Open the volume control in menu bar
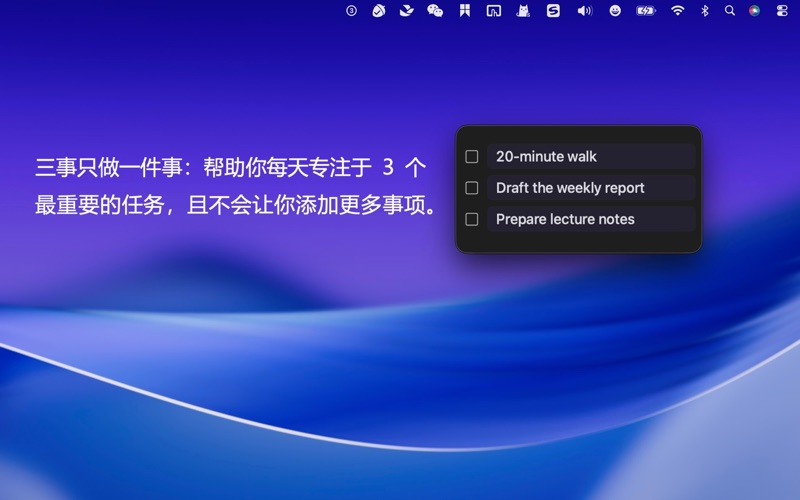This screenshot has height=500, width=800. (585, 11)
